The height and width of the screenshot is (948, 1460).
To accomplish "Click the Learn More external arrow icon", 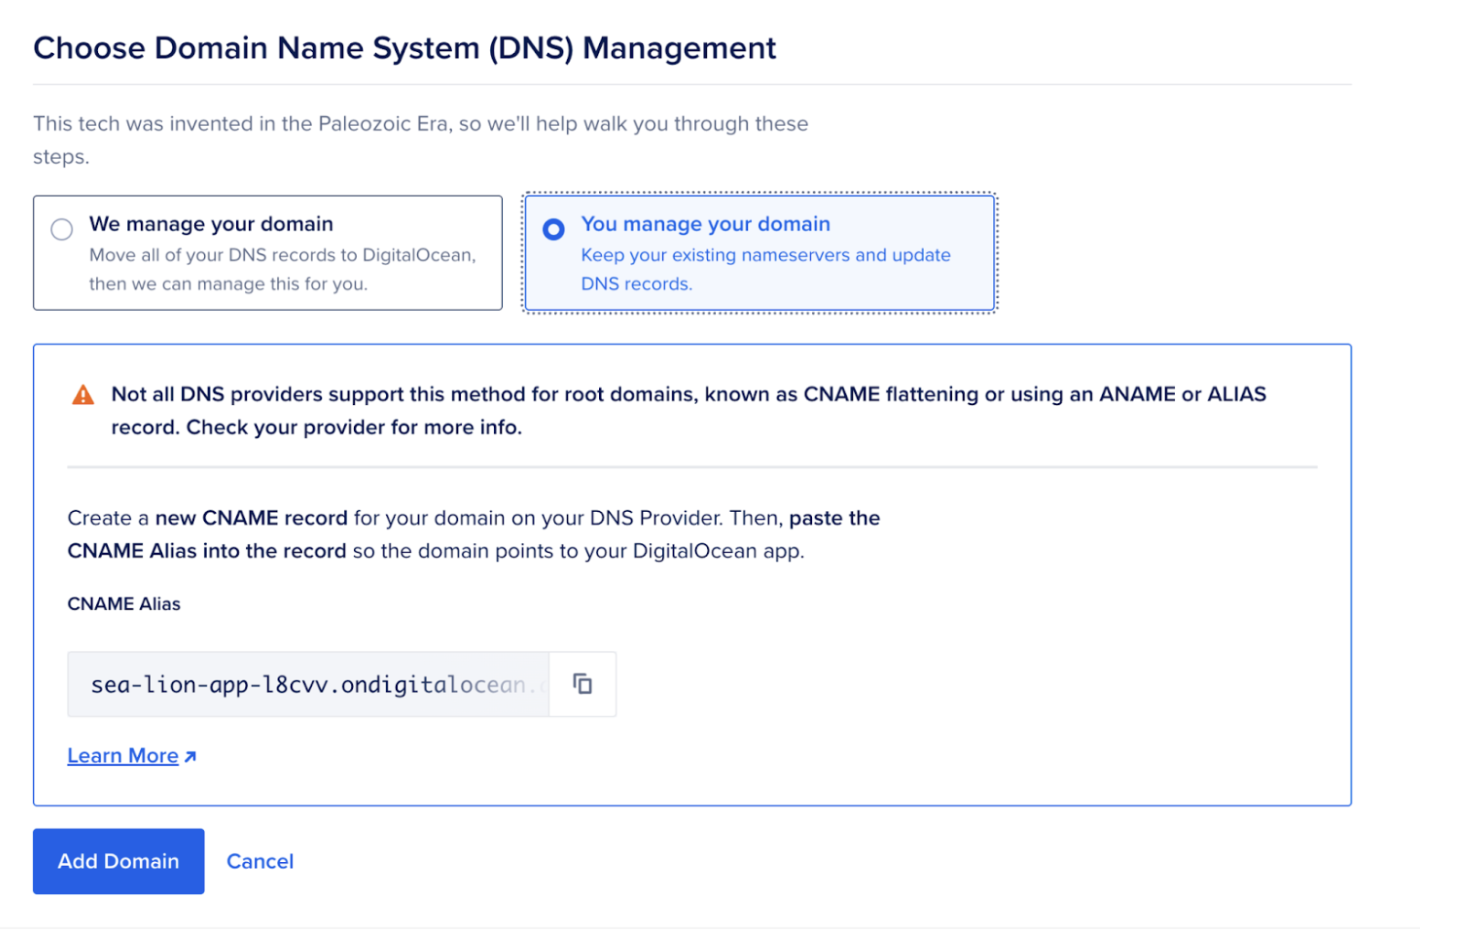I will [190, 757].
